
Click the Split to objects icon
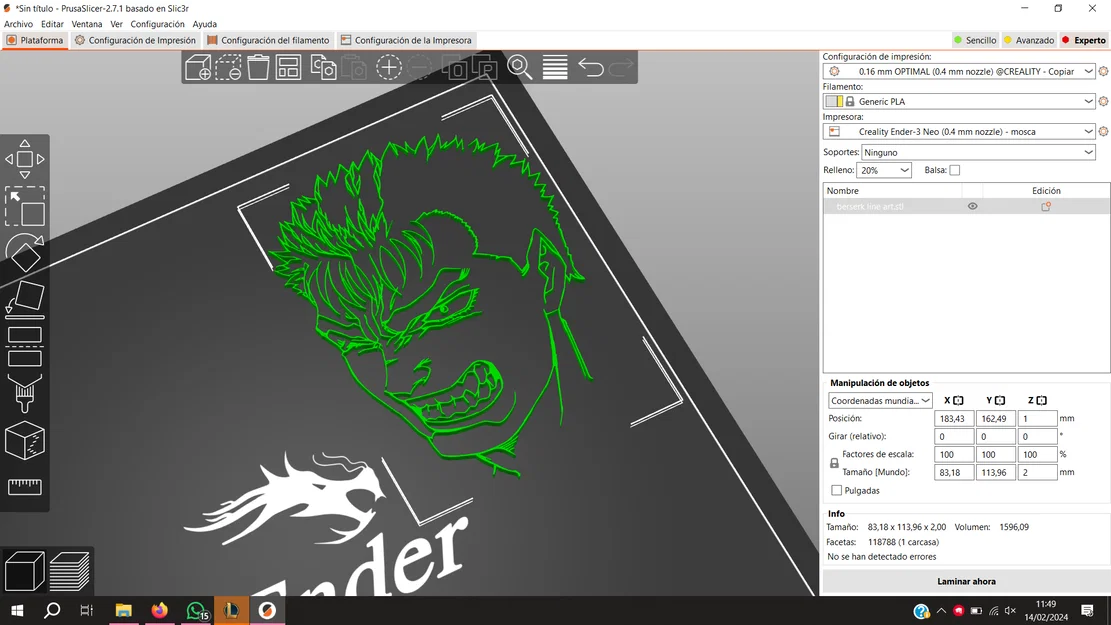tap(453, 67)
